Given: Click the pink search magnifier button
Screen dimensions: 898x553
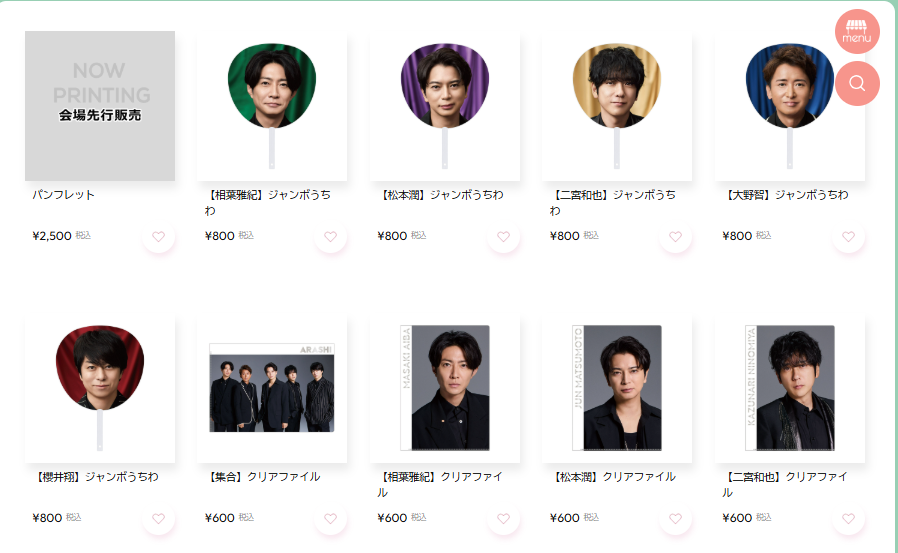Looking at the screenshot, I should 857,84.
